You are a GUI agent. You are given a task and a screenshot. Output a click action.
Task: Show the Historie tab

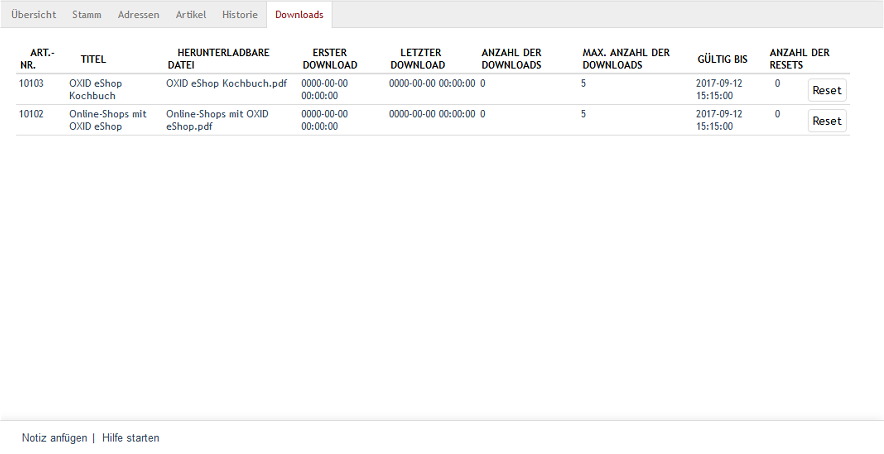[x=239, y=15]
